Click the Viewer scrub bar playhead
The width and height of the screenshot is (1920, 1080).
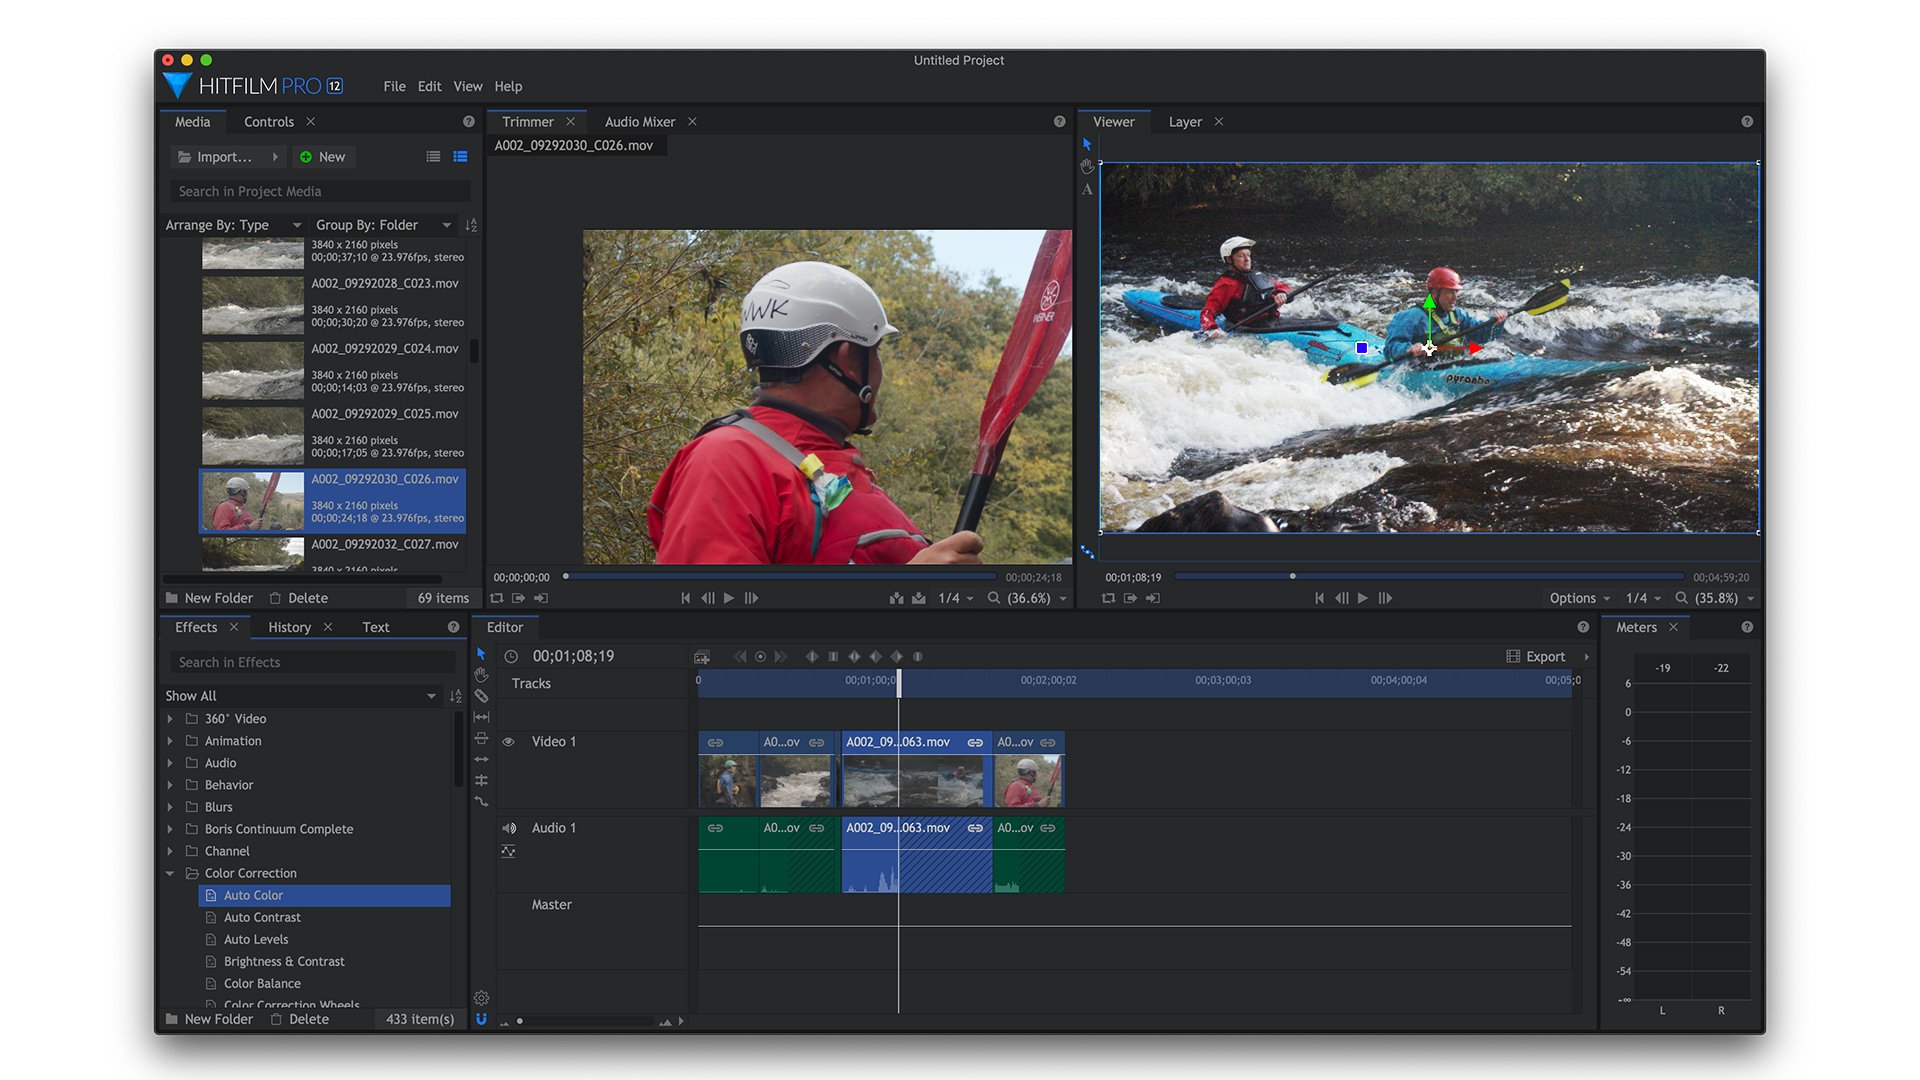click(1292, 576)
